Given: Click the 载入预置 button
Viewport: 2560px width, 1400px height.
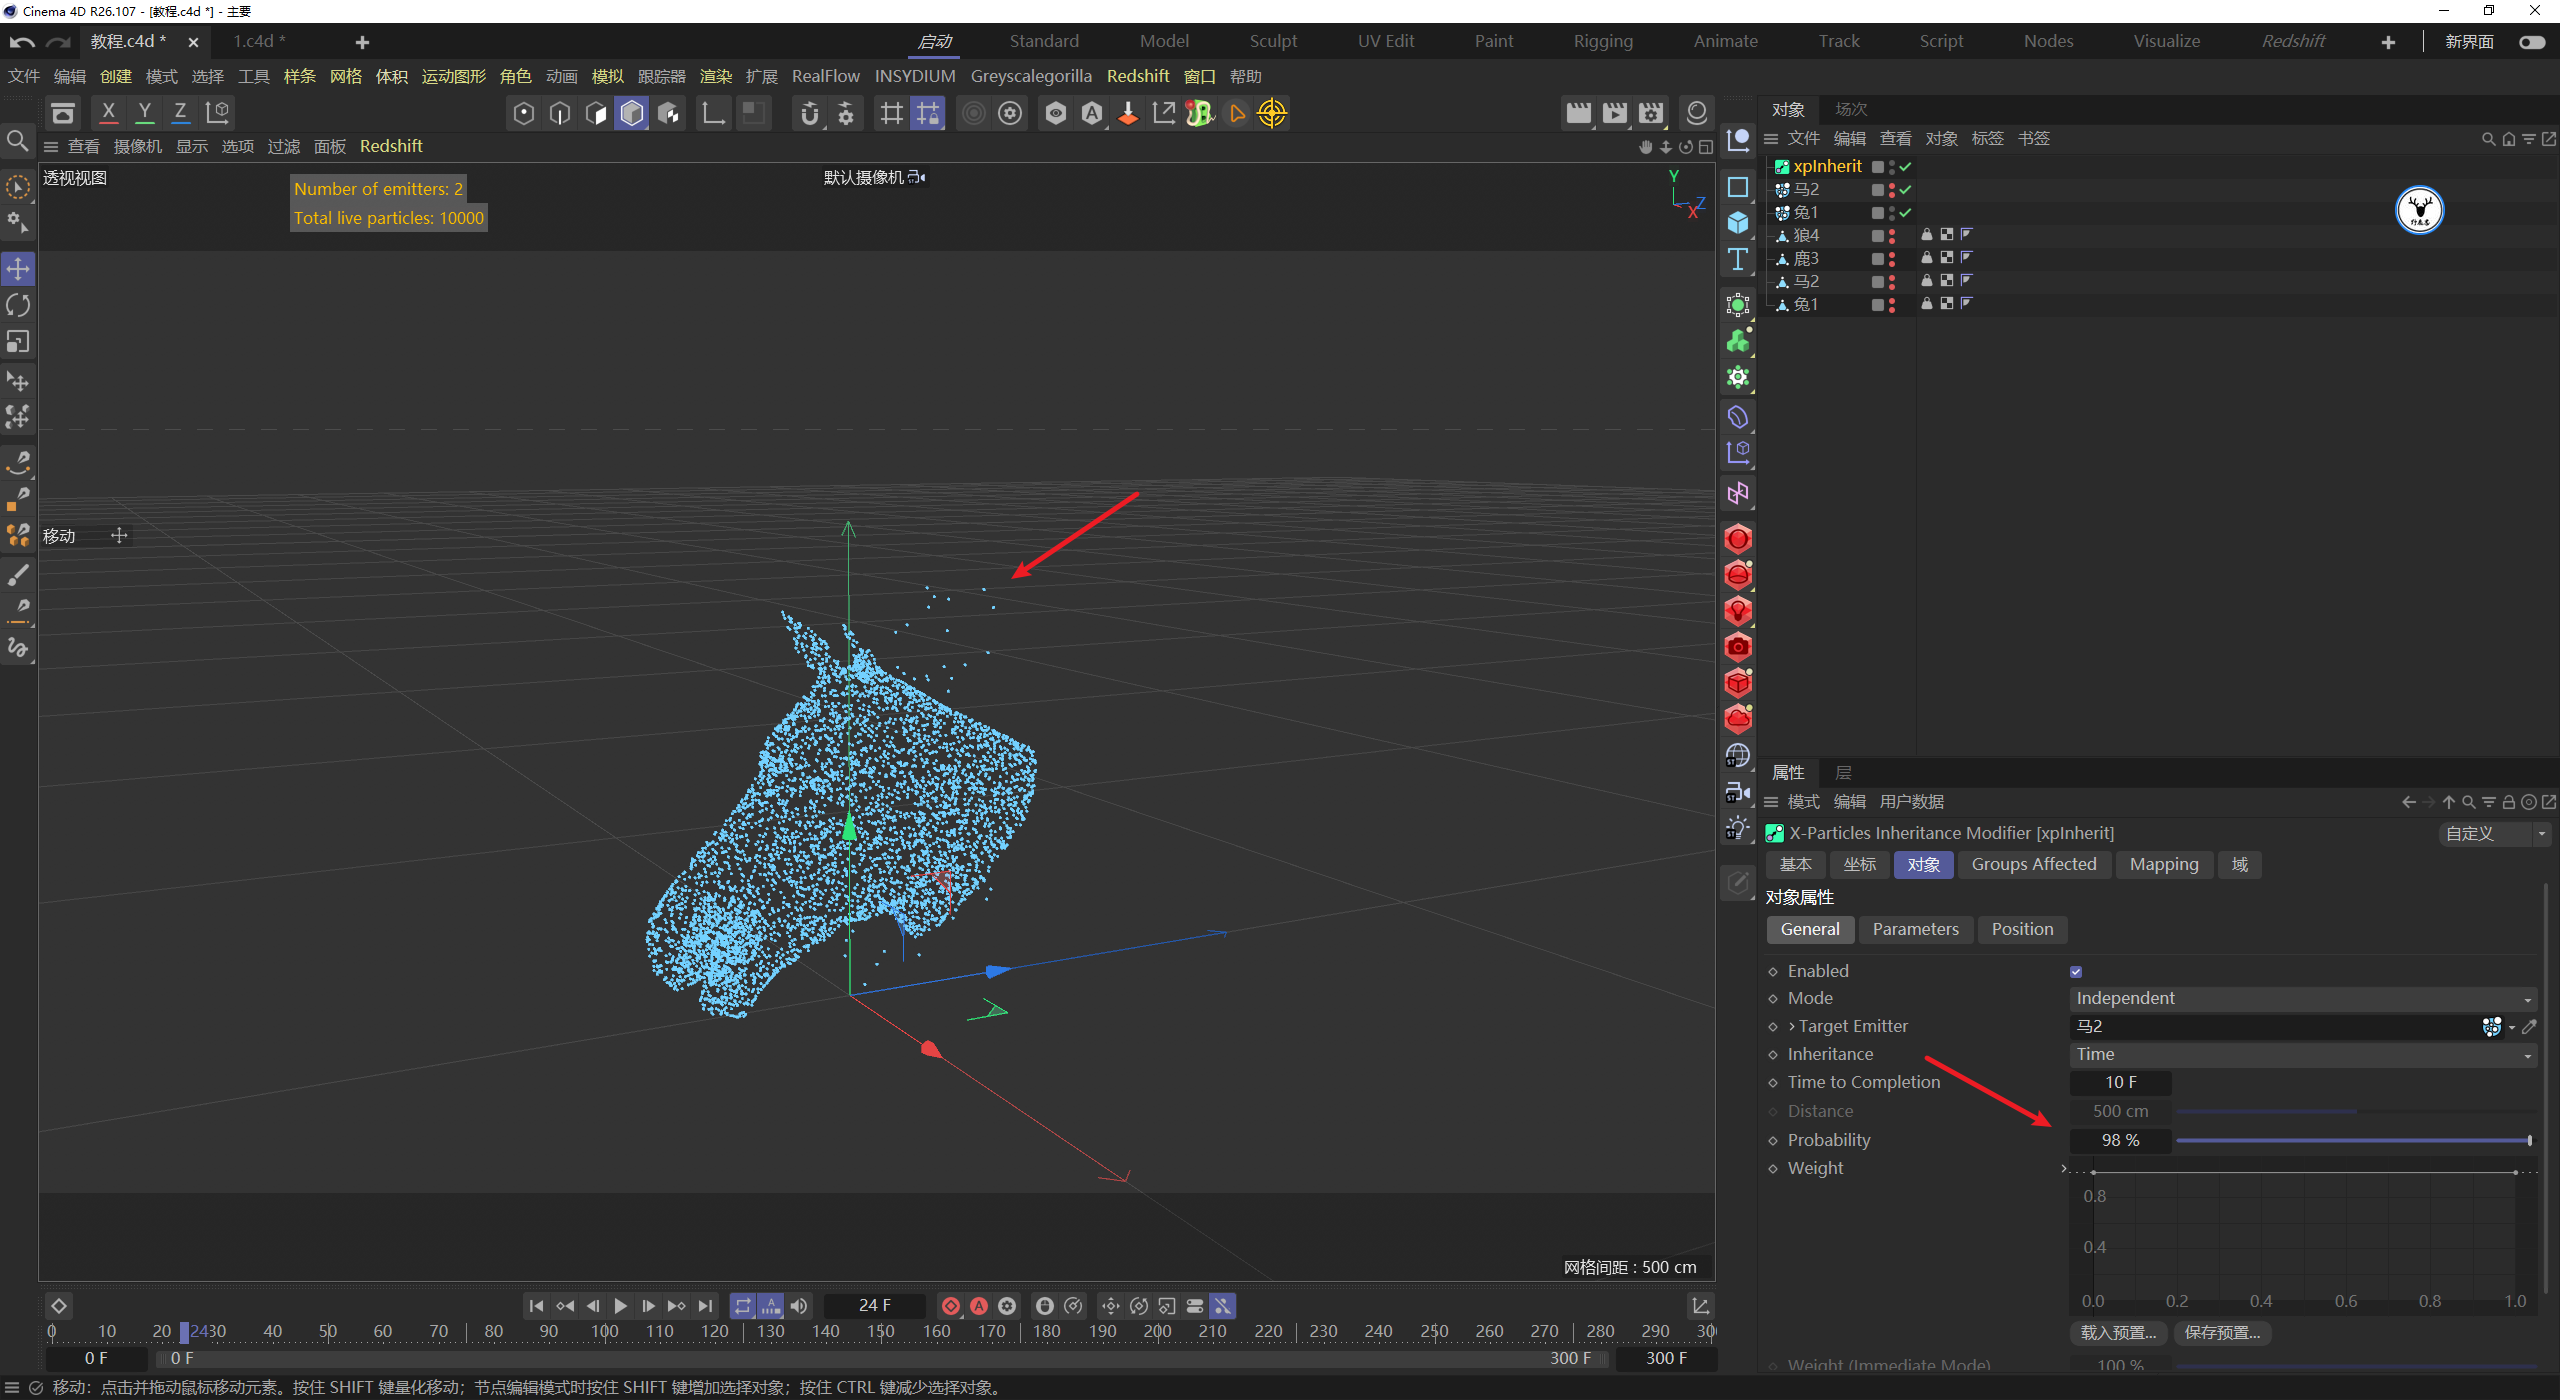Looking at the screenshot, I should [2118, 1332].
